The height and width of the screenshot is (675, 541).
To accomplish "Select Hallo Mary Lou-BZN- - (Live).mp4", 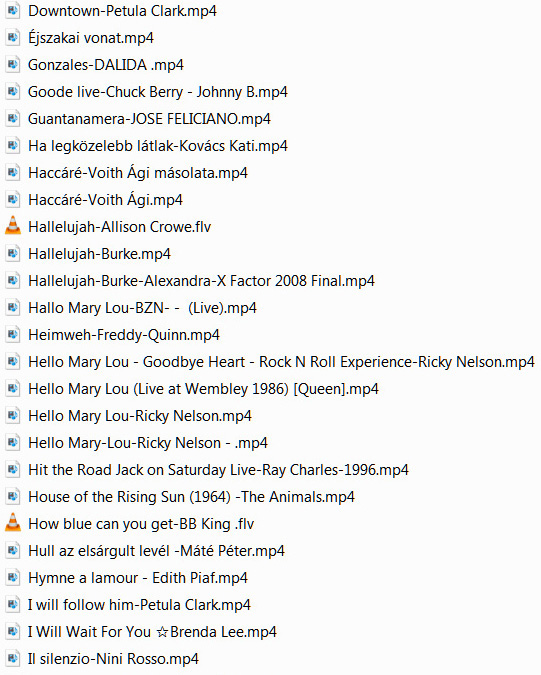I will click(x=142, y=308).
